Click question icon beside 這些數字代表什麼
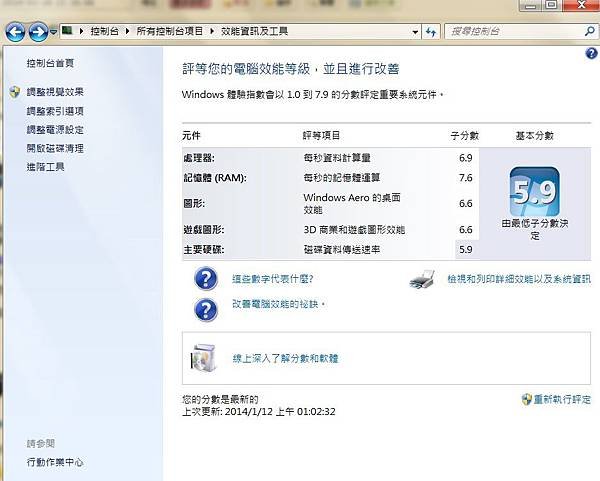 (206, 279)
